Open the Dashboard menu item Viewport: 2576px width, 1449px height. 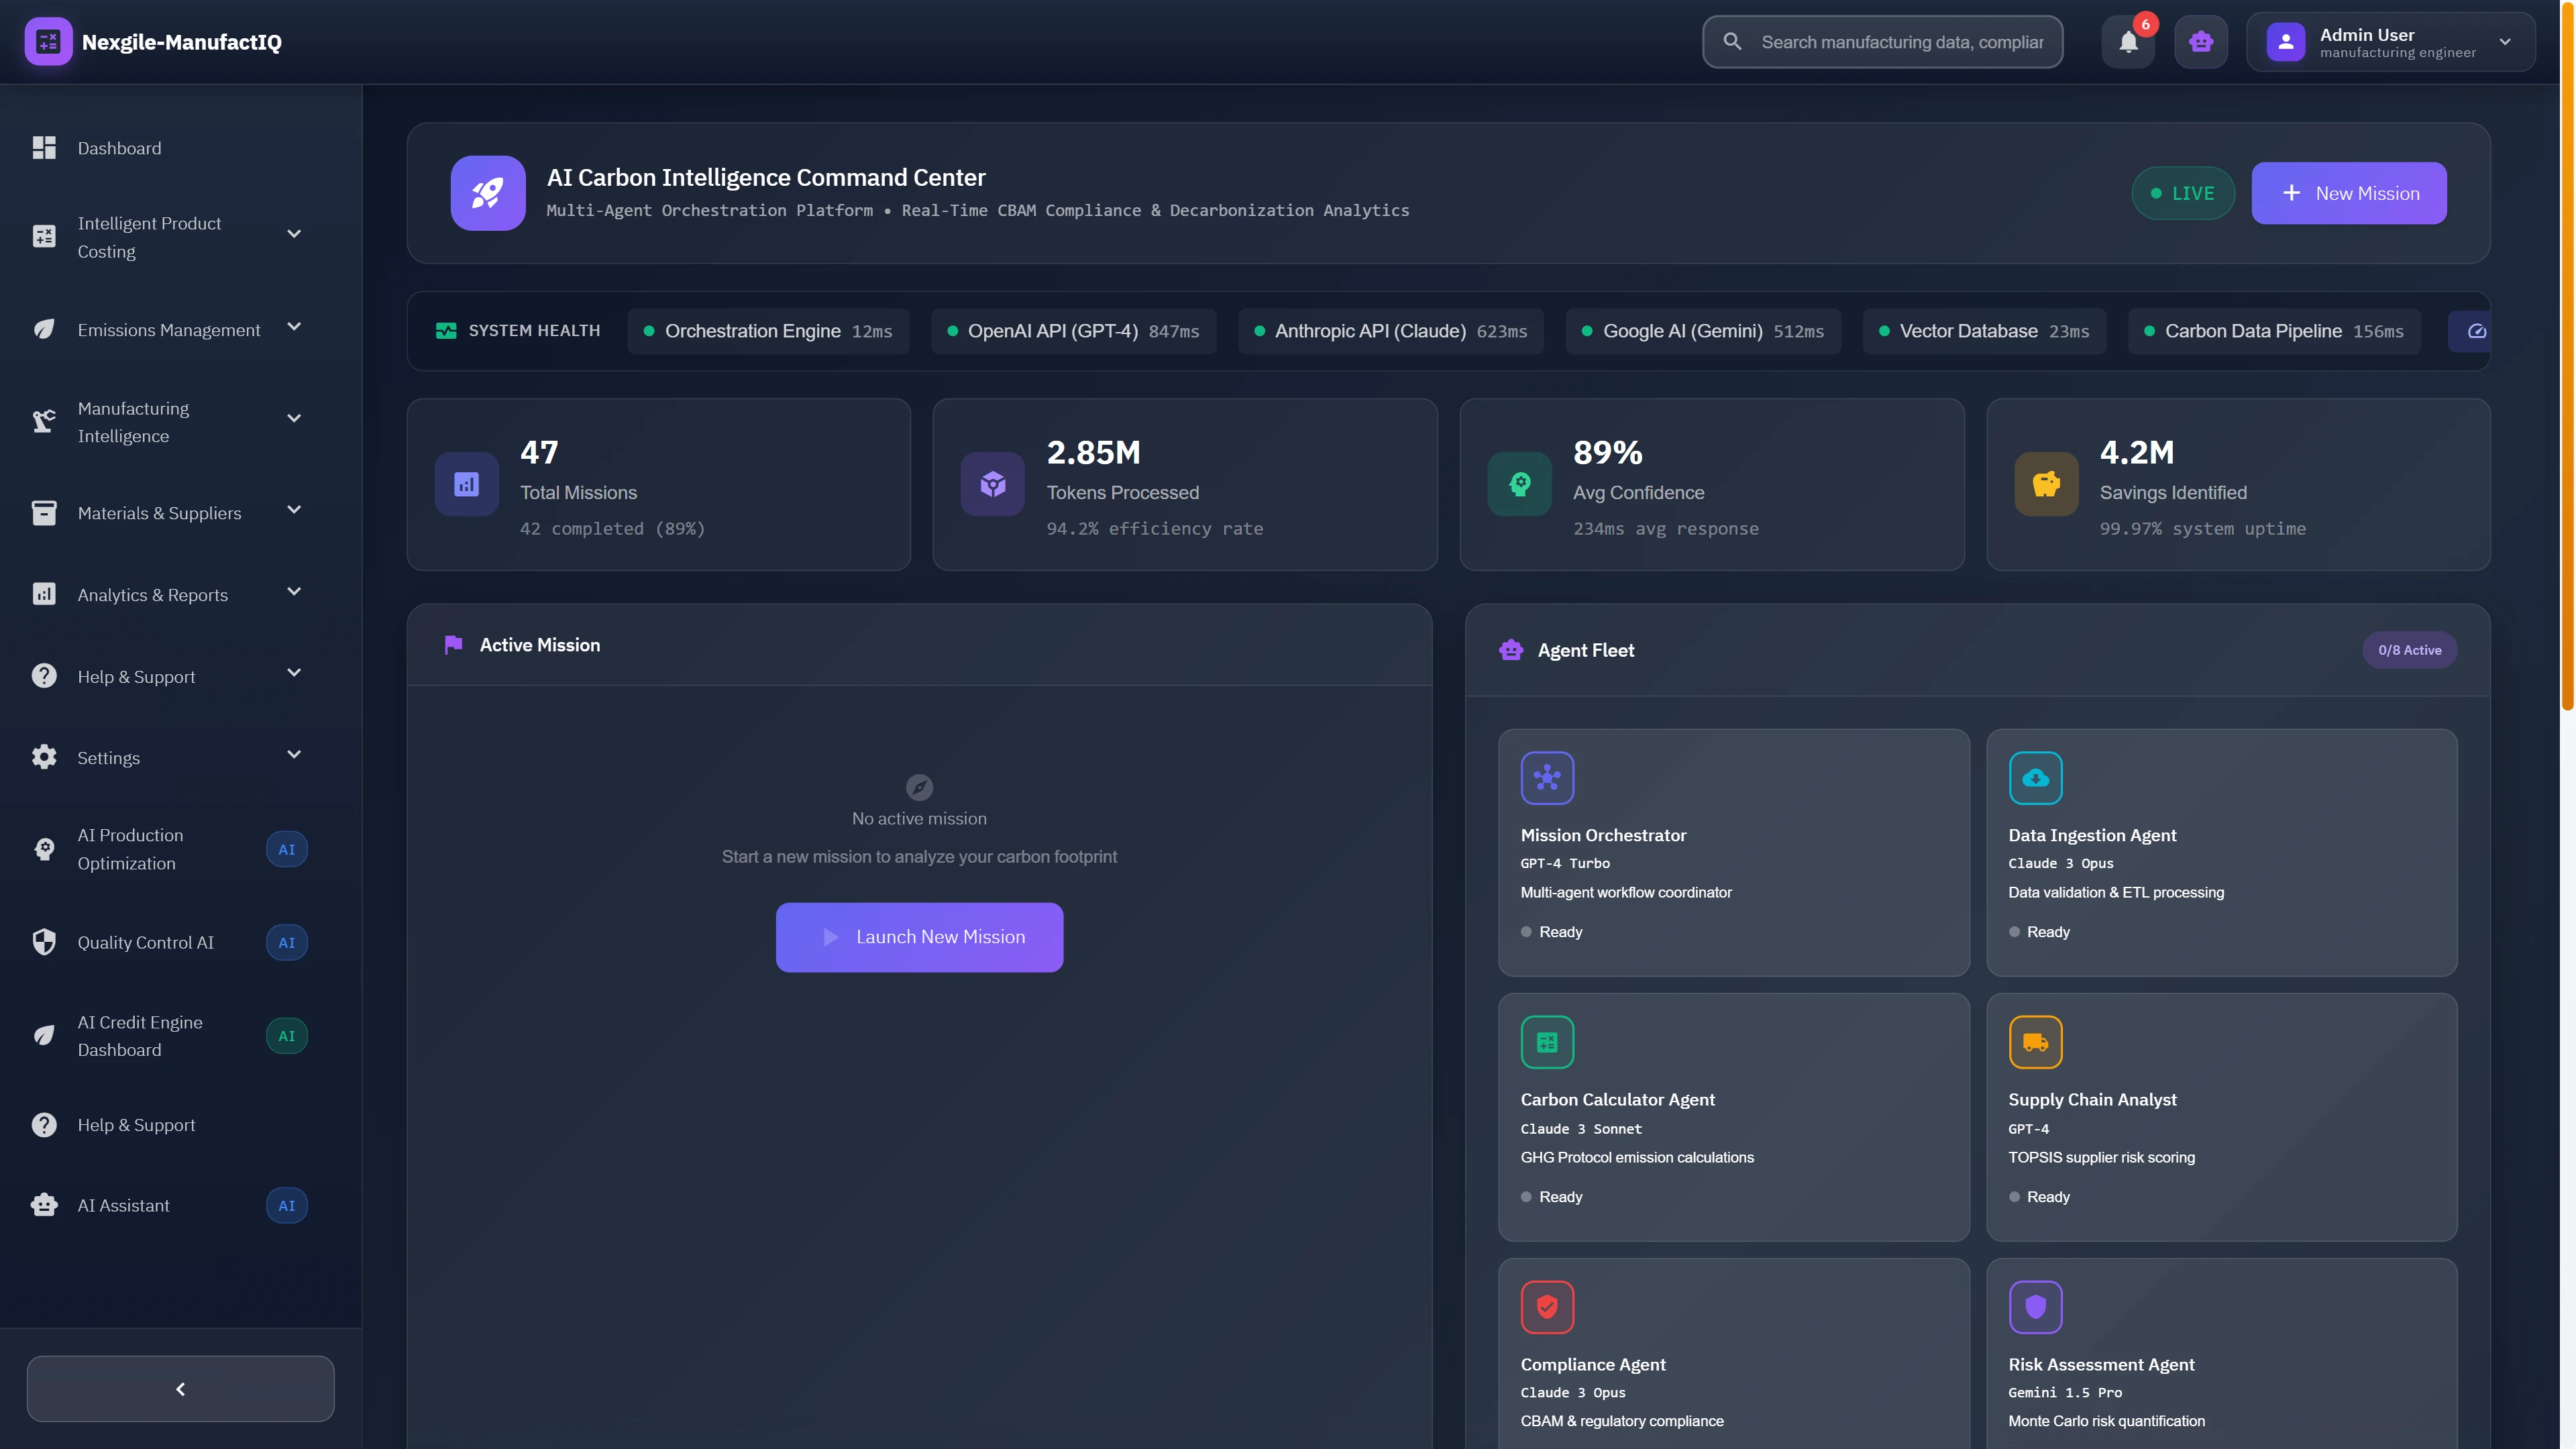pyautogui.click(x=119, y=147)
